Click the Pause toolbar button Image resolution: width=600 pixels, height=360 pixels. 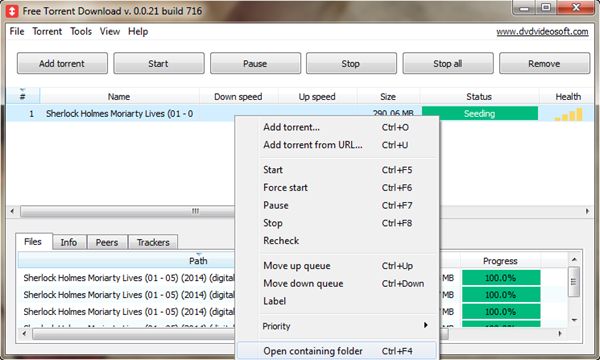pyautogui.click(x=255, y=64)
